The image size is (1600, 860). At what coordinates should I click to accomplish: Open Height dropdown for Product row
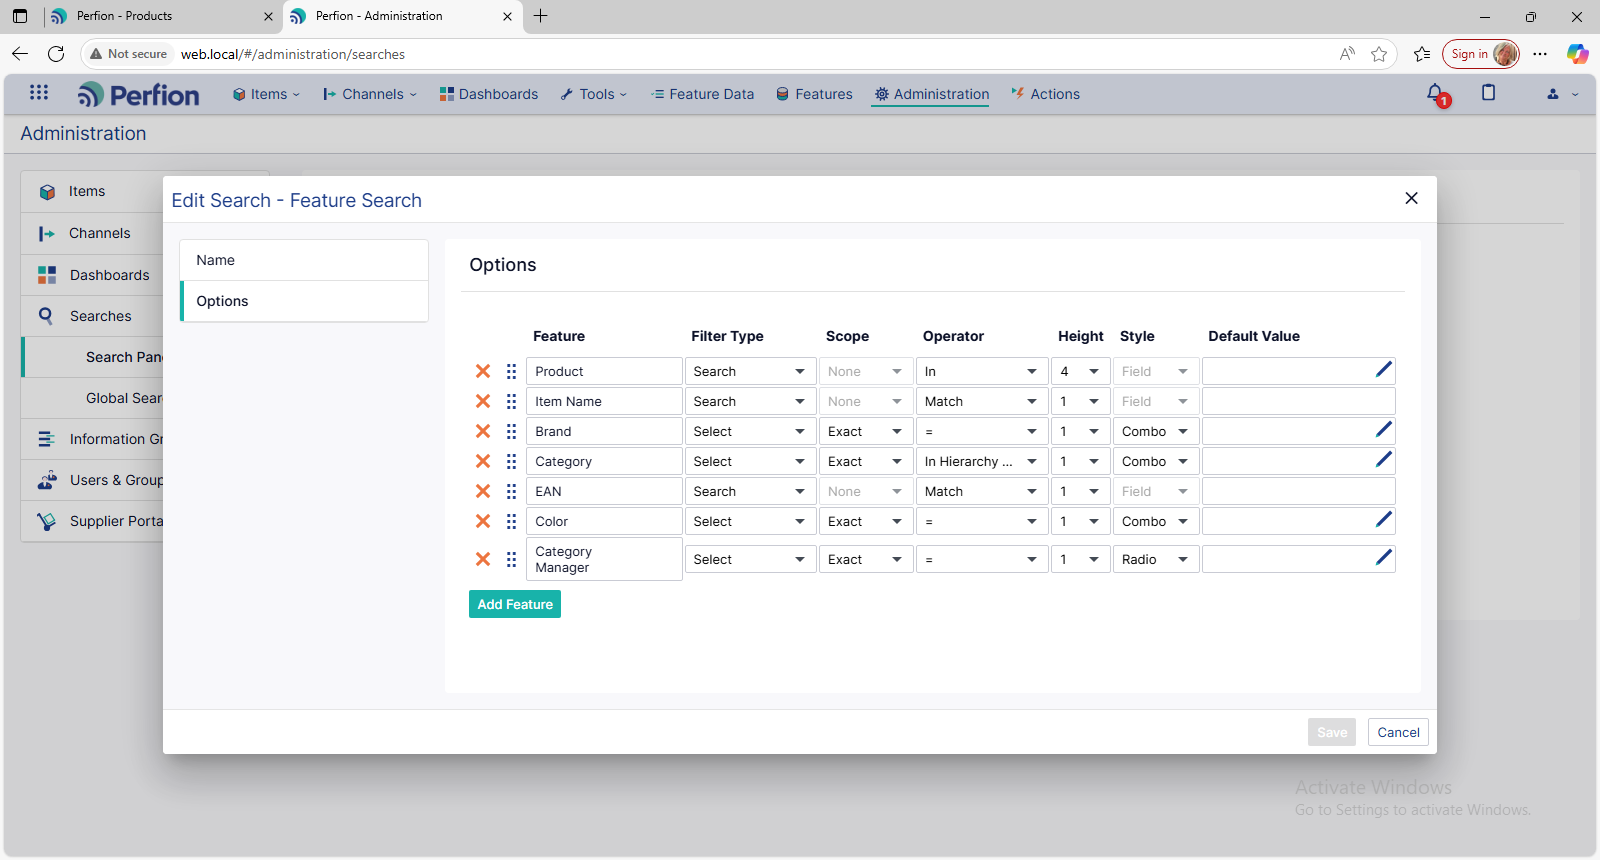coord(1080,371)
